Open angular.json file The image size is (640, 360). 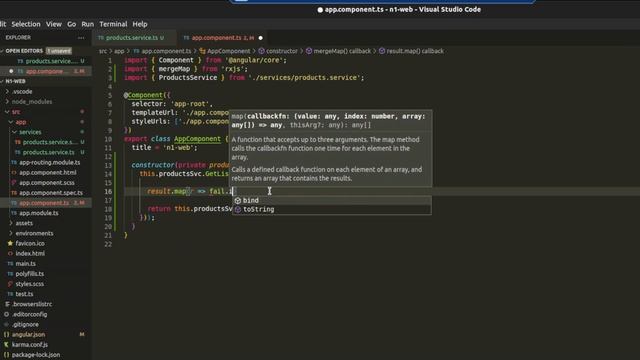pyautogui.click(x=28, y=334)
